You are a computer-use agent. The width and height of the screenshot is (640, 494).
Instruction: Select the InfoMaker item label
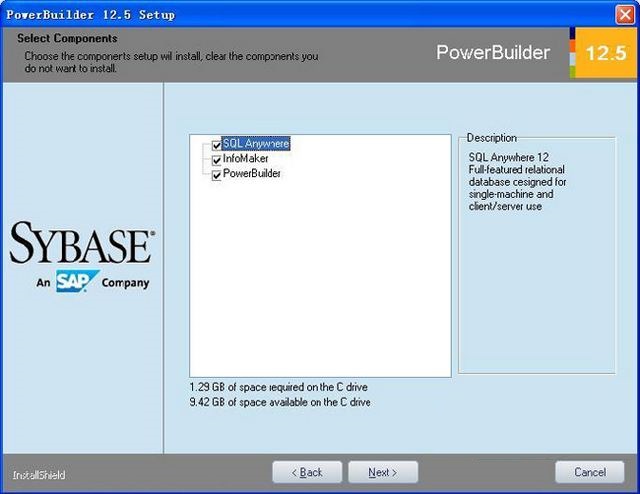point(245,158)
